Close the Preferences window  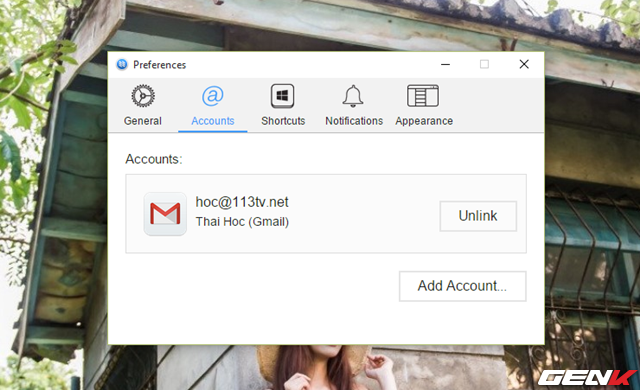click(524, 64)
